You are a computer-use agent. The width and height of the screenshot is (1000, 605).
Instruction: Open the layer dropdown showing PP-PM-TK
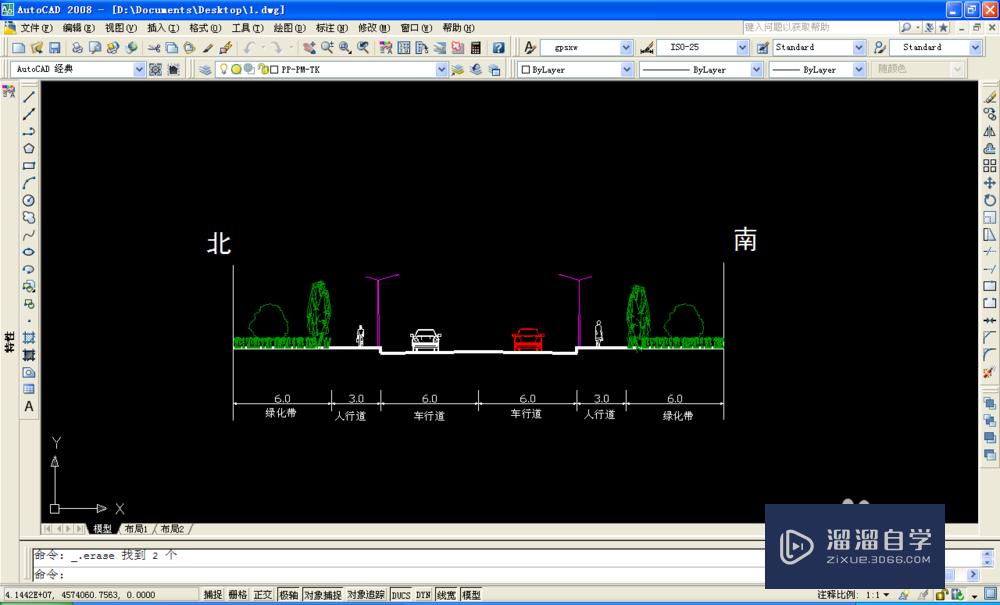[441, 69]
